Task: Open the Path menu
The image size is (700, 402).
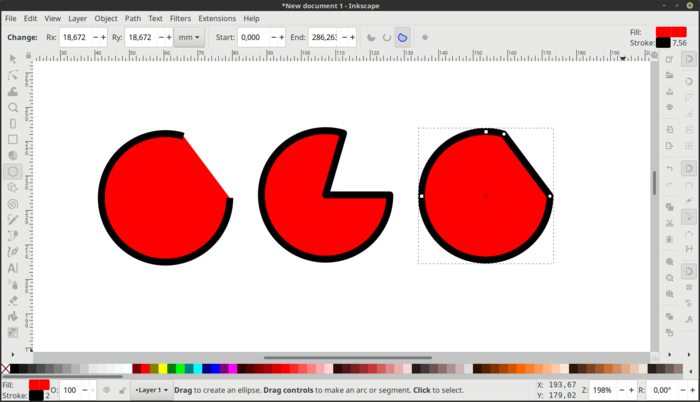Action: tap(133, 18)
